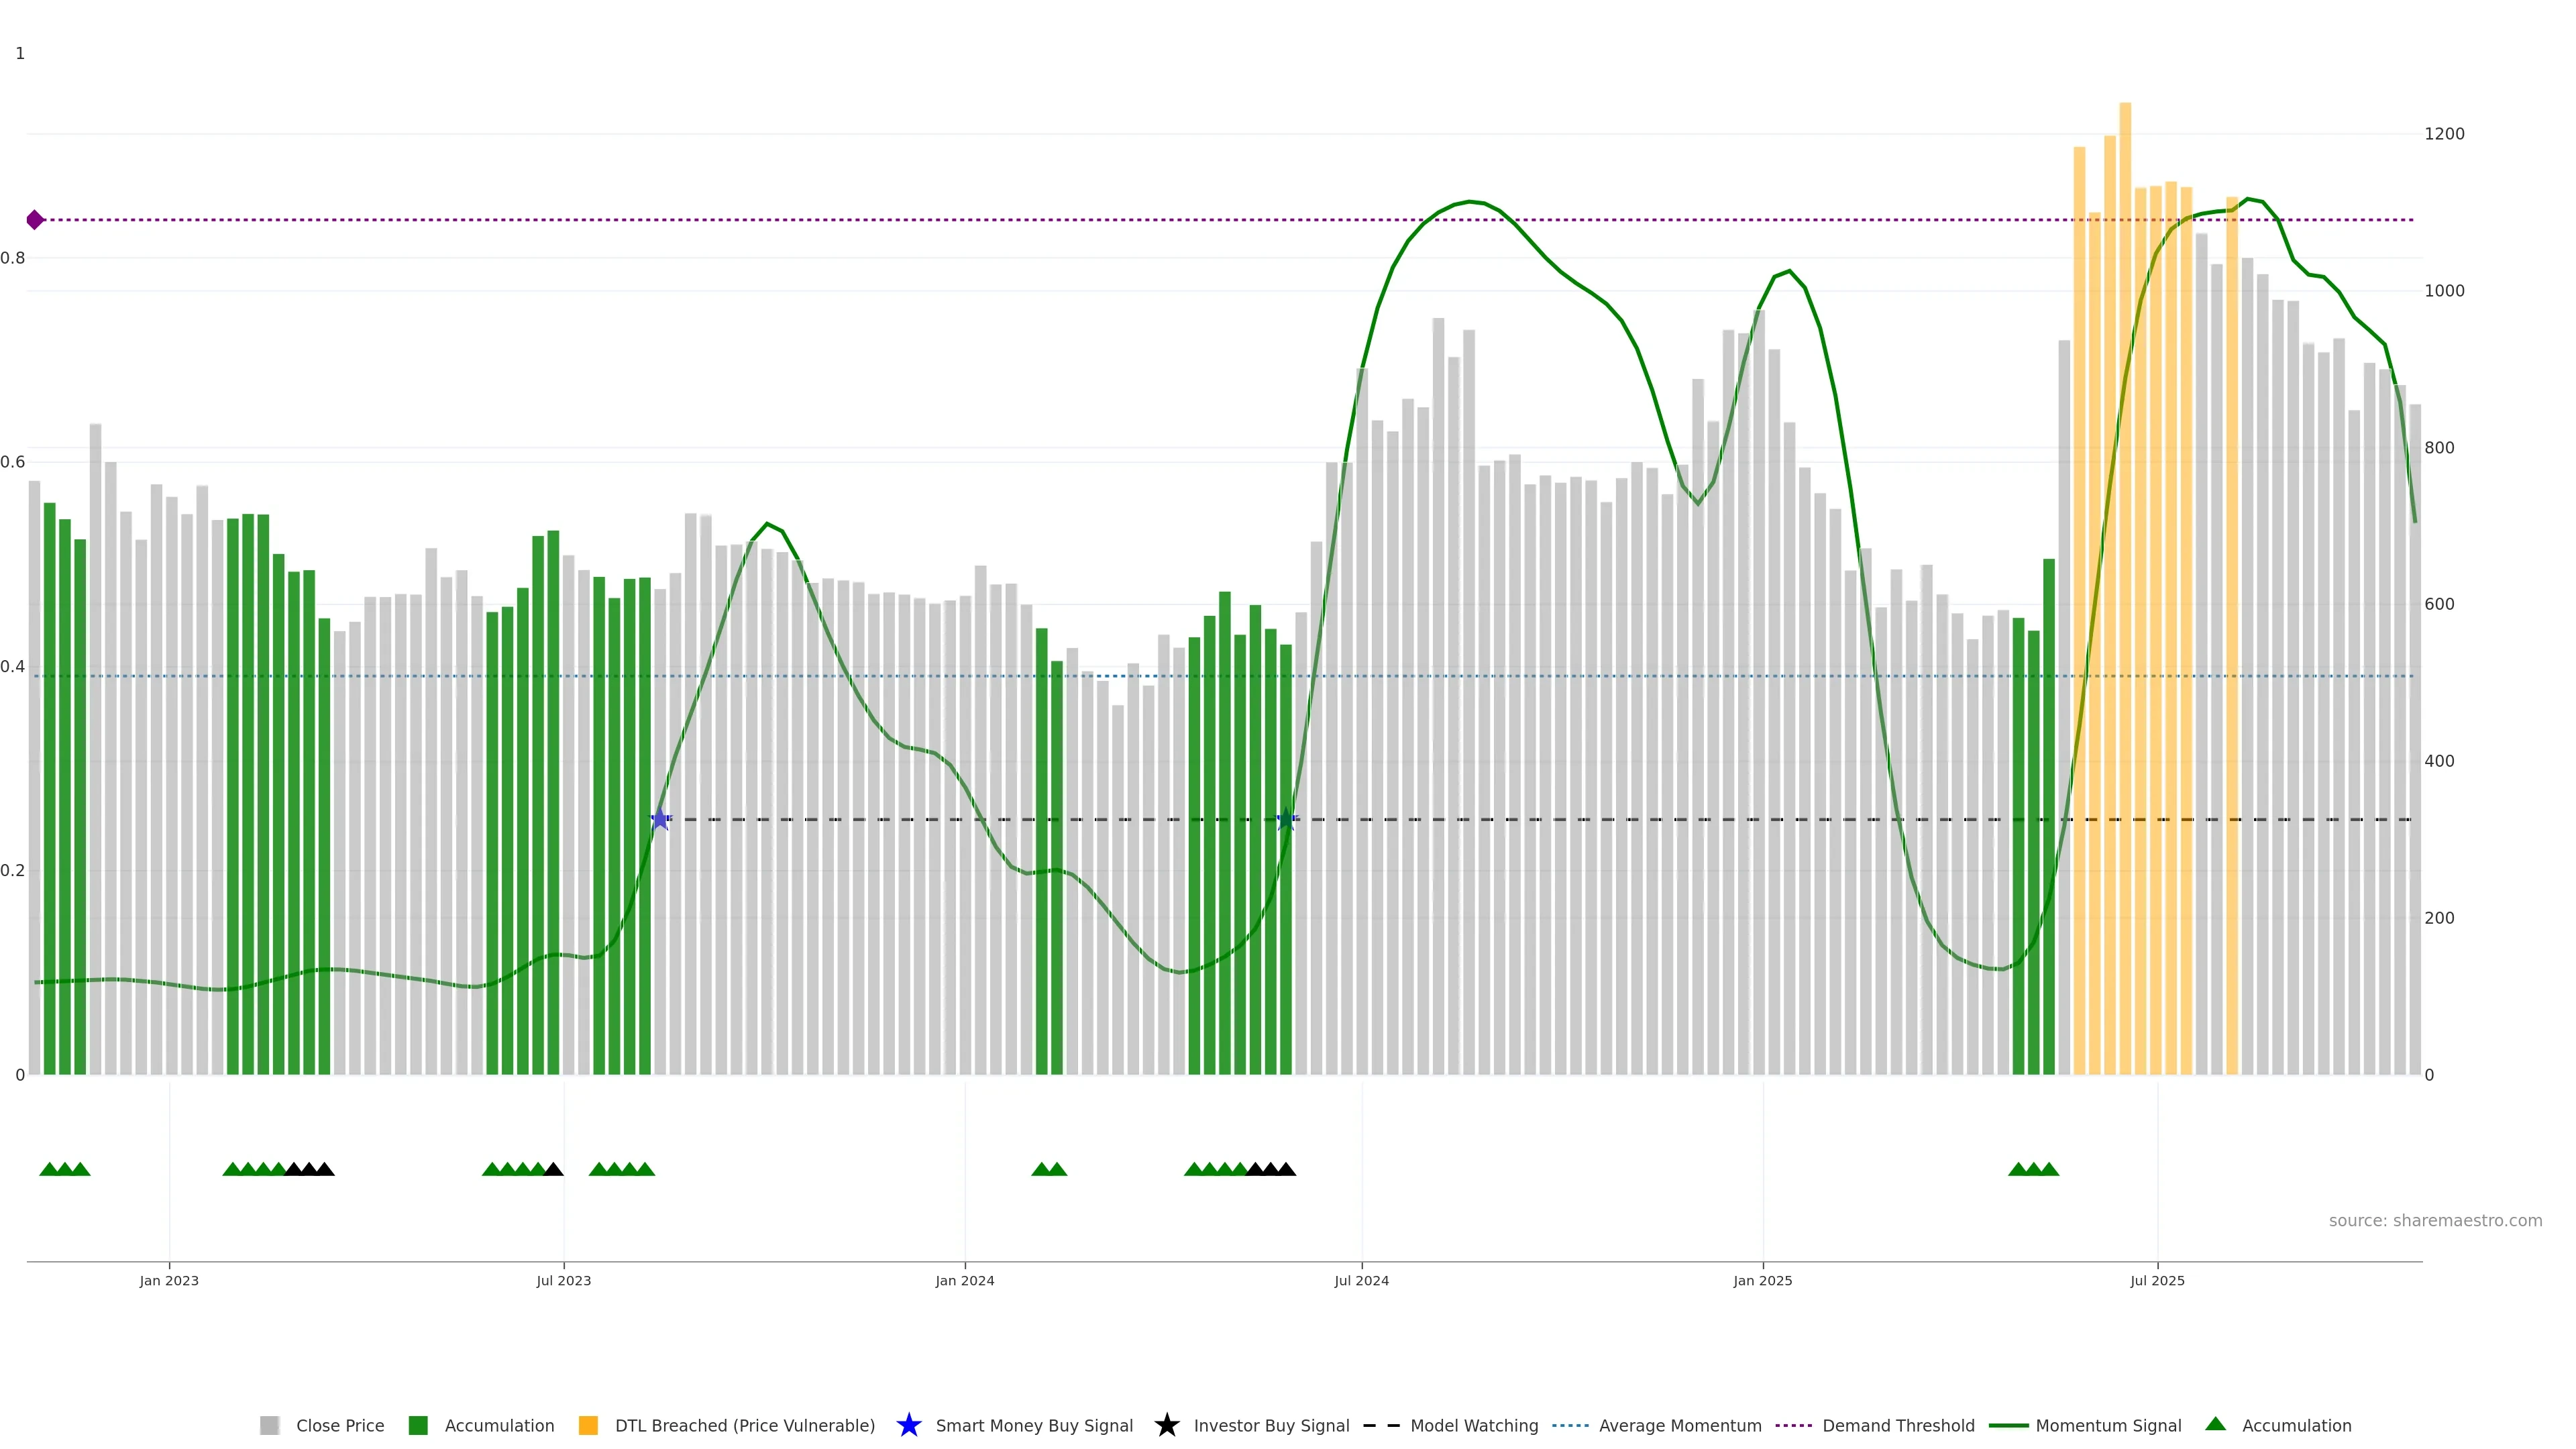Click the purple diamond Demand Threshold marker
The height and width of the screenshot is (1449, 2576).
coord(35,220)
